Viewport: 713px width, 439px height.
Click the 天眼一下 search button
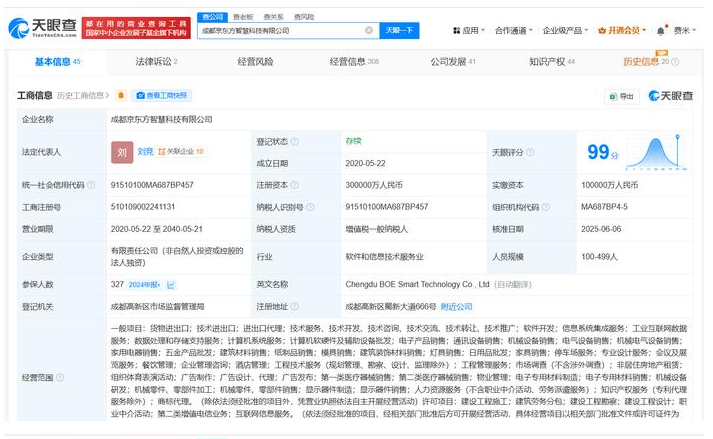click(x=399, y=30)
